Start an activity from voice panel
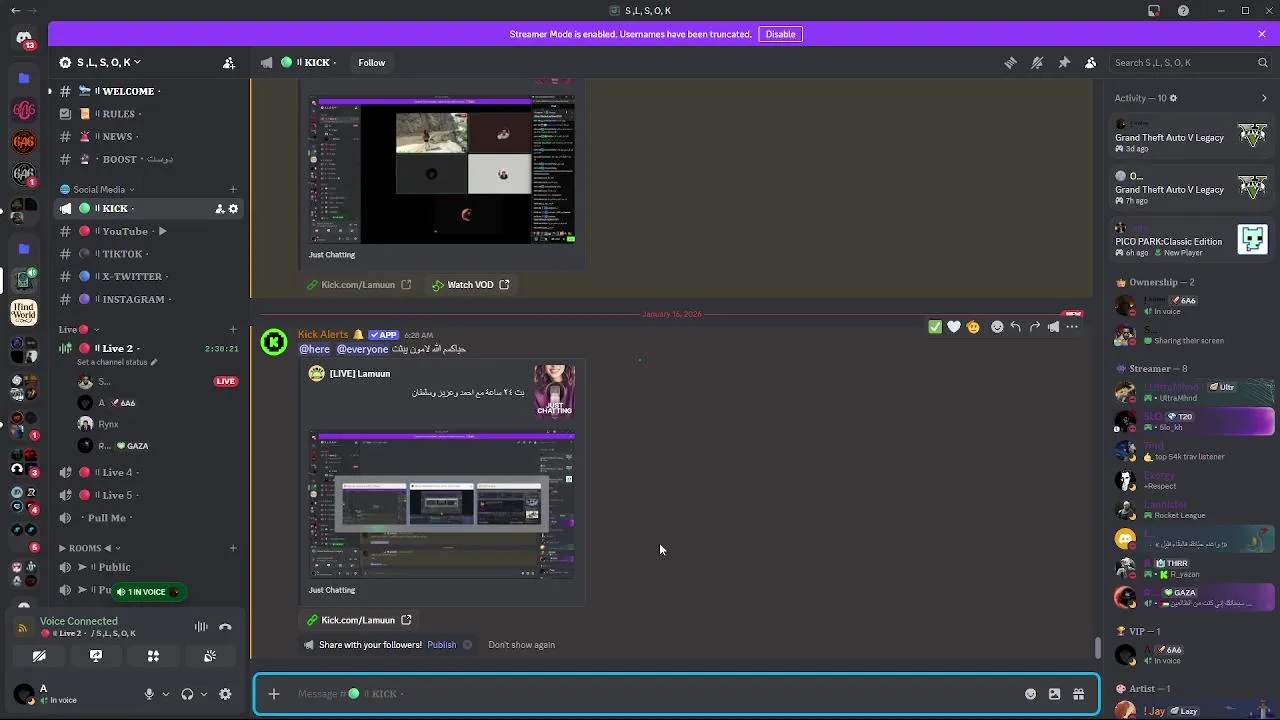 [x=153, y=656]
